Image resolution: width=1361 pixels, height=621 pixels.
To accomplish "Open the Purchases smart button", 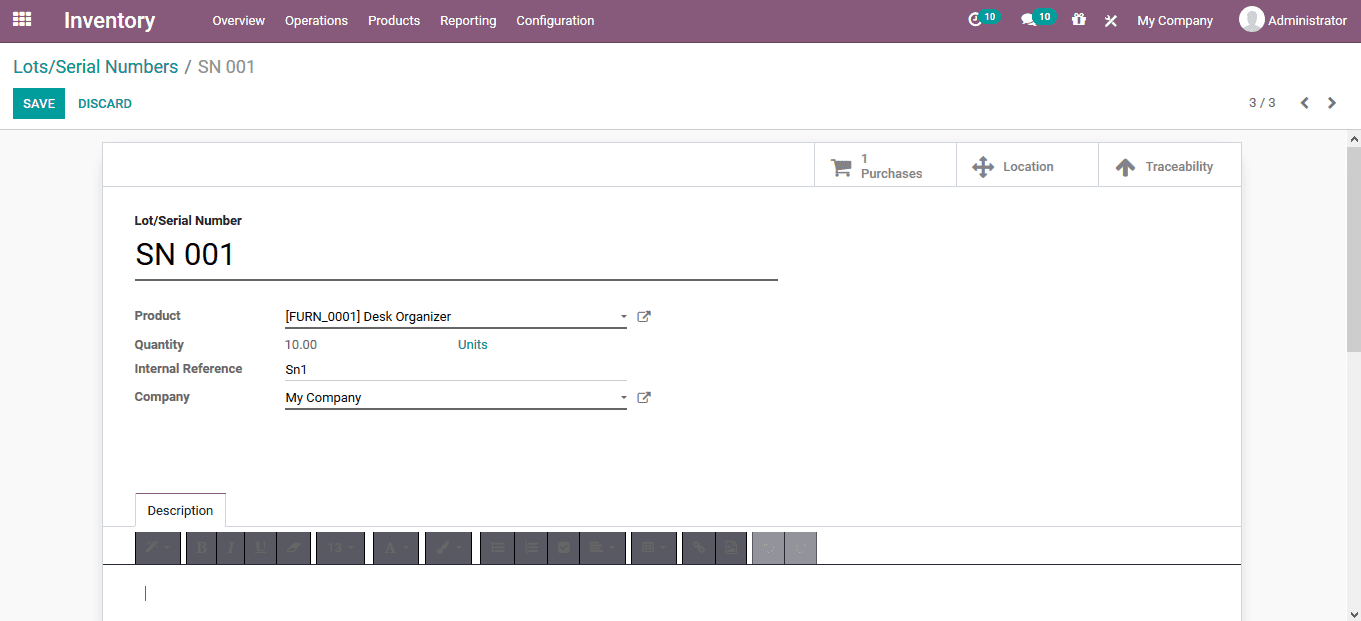I will 884,165.
